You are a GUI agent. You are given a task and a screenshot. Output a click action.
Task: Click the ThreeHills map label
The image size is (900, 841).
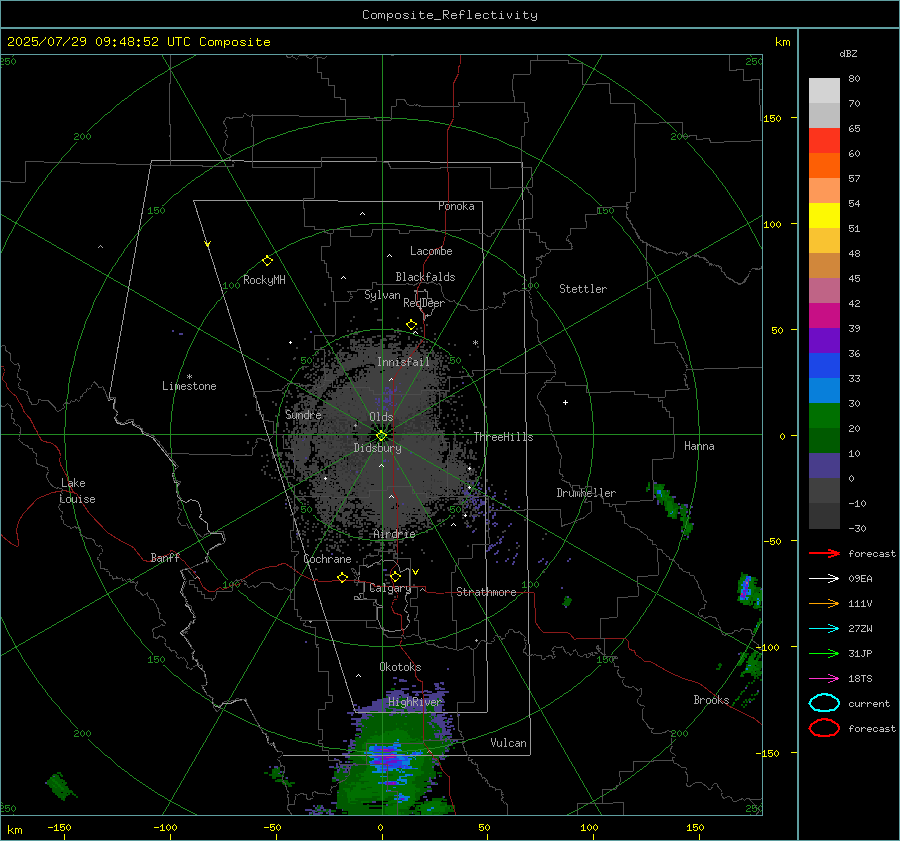(503, 437)
